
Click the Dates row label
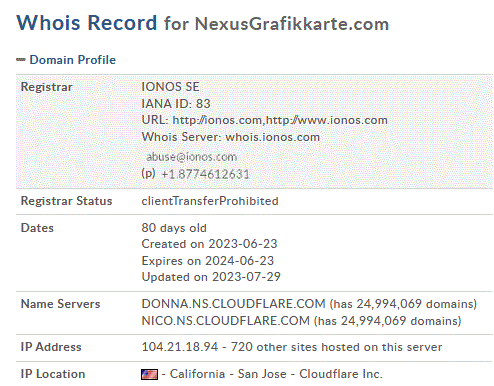[x=37, y=228]
